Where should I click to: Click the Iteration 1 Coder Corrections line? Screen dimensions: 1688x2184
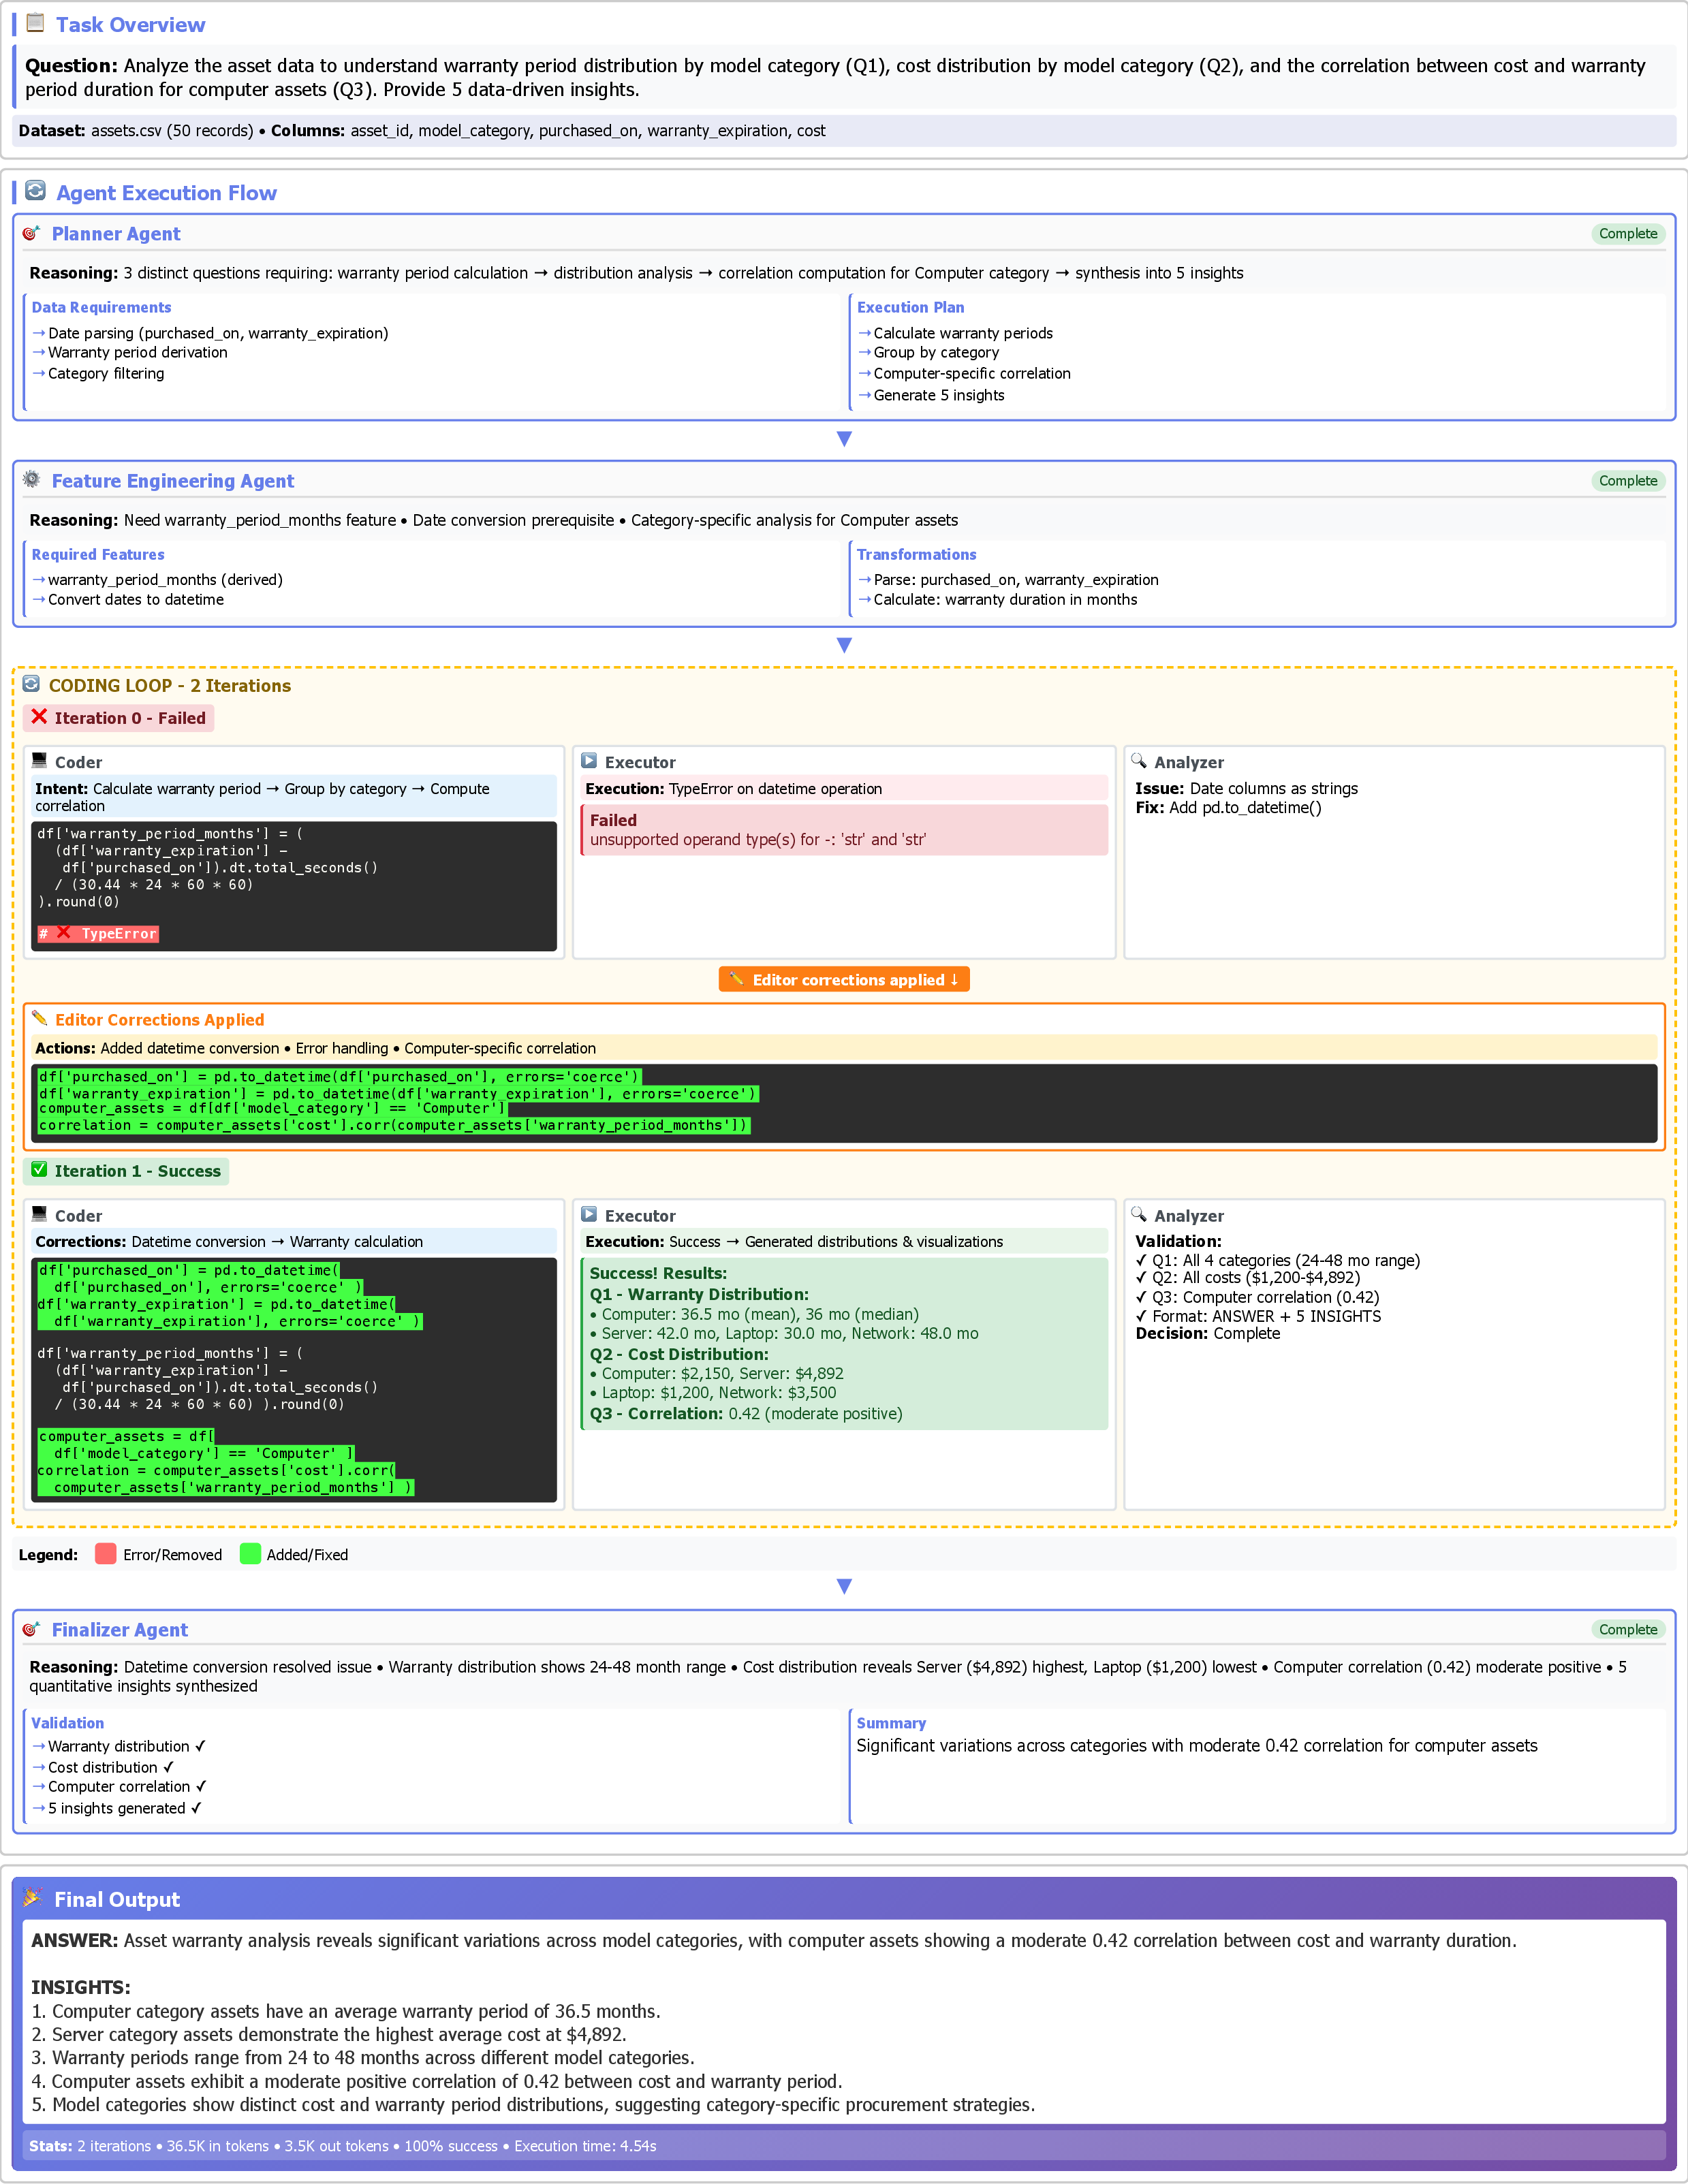[293, 1241]
